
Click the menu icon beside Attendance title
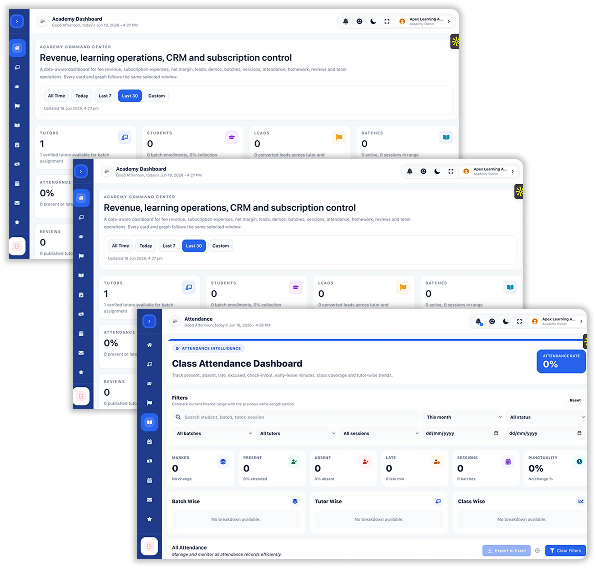[x=175, y=321]
